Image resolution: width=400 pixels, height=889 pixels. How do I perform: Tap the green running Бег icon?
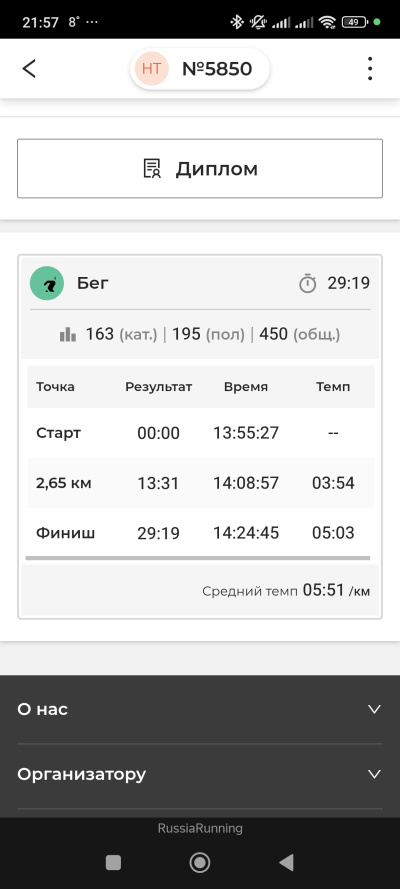click(x=46, y=283)
